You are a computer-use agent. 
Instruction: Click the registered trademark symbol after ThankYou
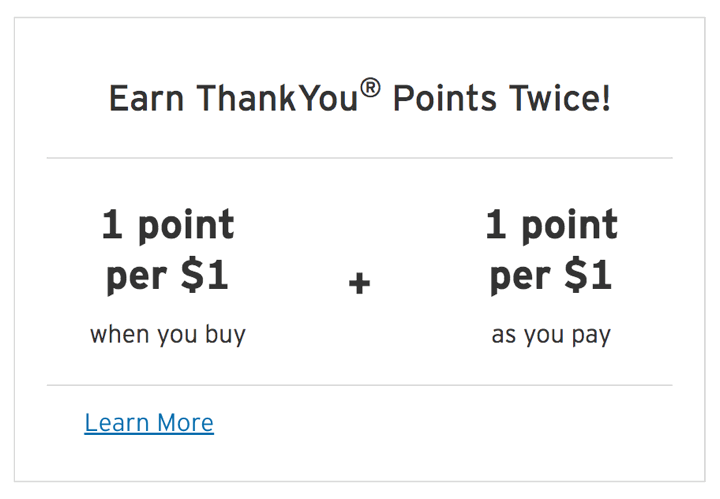(x=370, y=88)
